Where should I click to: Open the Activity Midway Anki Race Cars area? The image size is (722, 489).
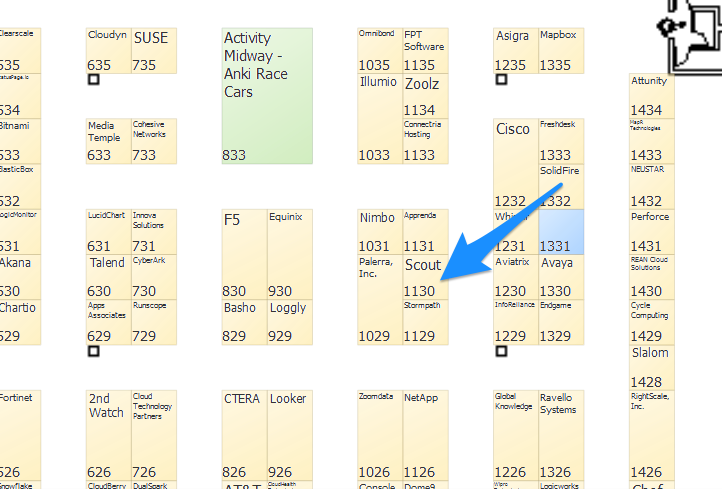(x=267, y=96)
